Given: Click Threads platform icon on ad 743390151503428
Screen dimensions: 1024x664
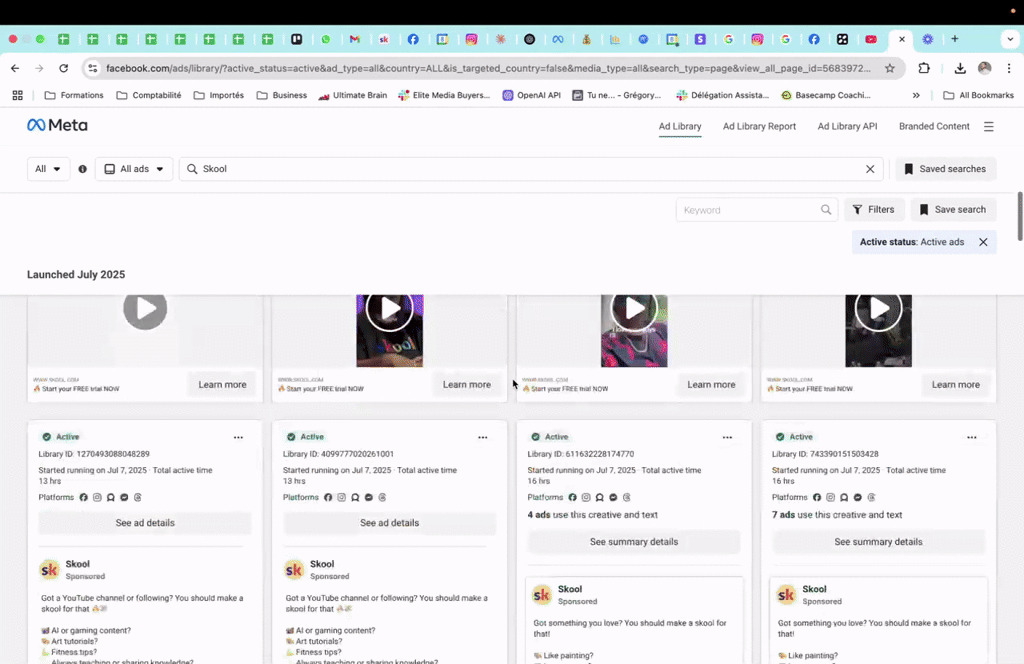Looking at the screenshot, I should (x=871, y=498).
